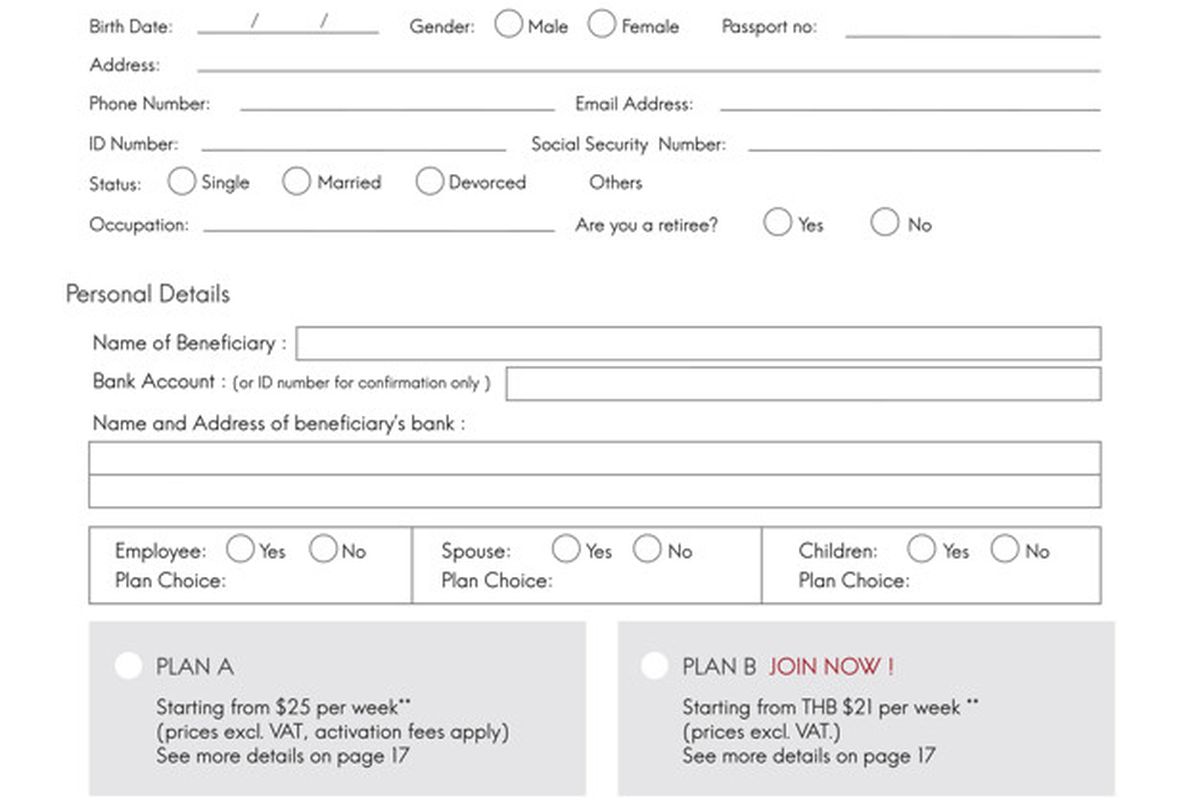Mark No for the retiree question
This screenshot has height=800, width=1200.
(885, 223)
